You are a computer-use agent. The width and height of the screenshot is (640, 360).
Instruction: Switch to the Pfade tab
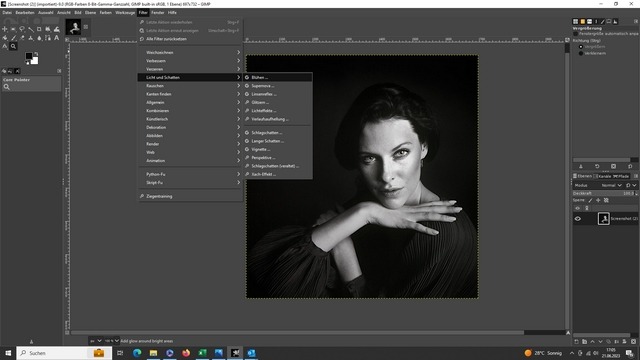[x=621, y=176]
